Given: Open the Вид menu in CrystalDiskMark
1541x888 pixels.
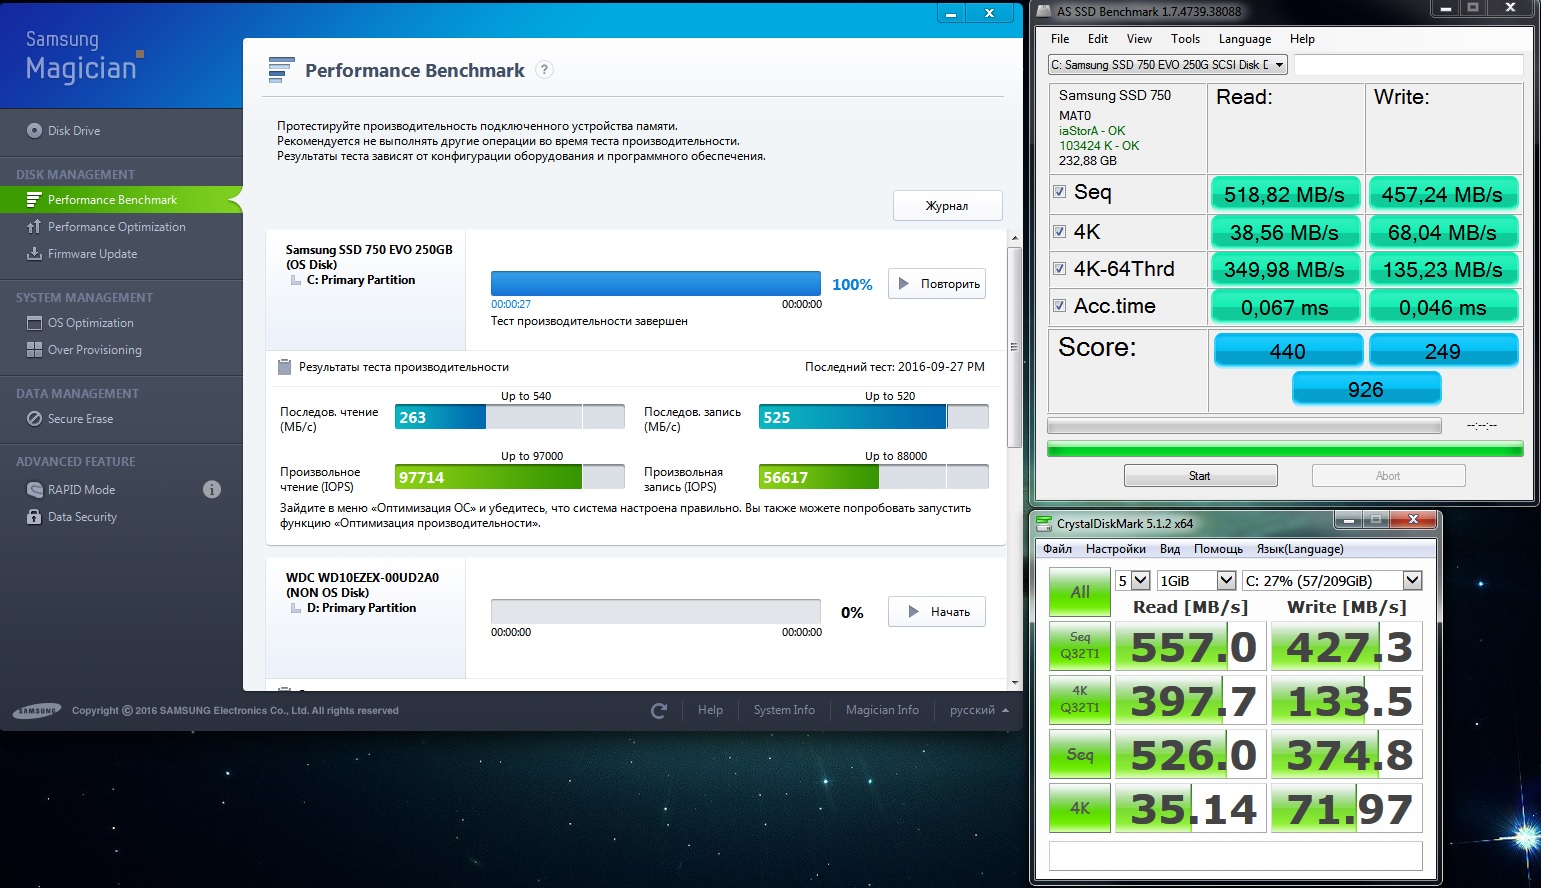Looking at the screenshot, I should 1170,549.
